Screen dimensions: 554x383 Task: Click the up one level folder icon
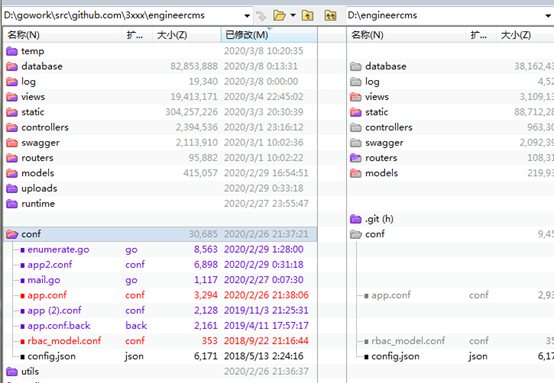click(x=307, y=16)
